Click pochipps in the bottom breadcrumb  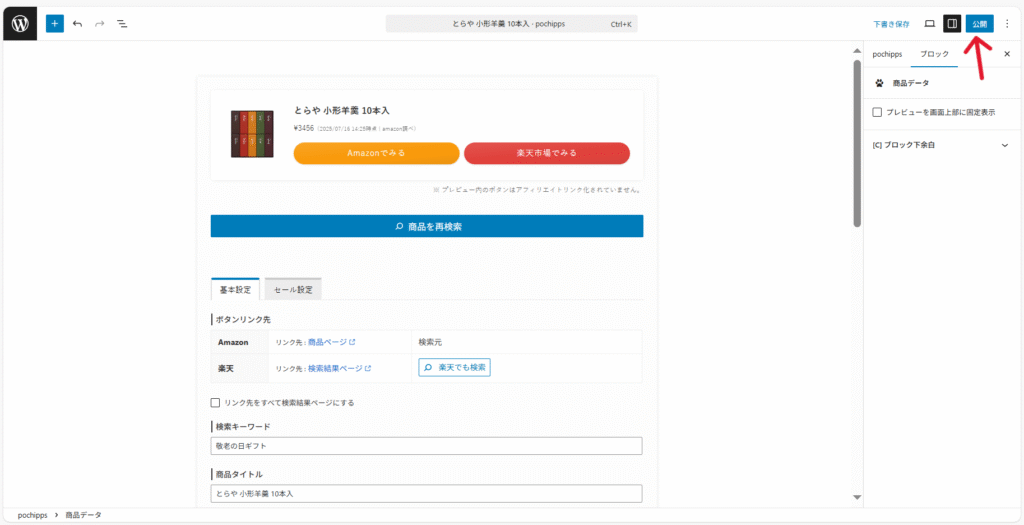point(33,515)
